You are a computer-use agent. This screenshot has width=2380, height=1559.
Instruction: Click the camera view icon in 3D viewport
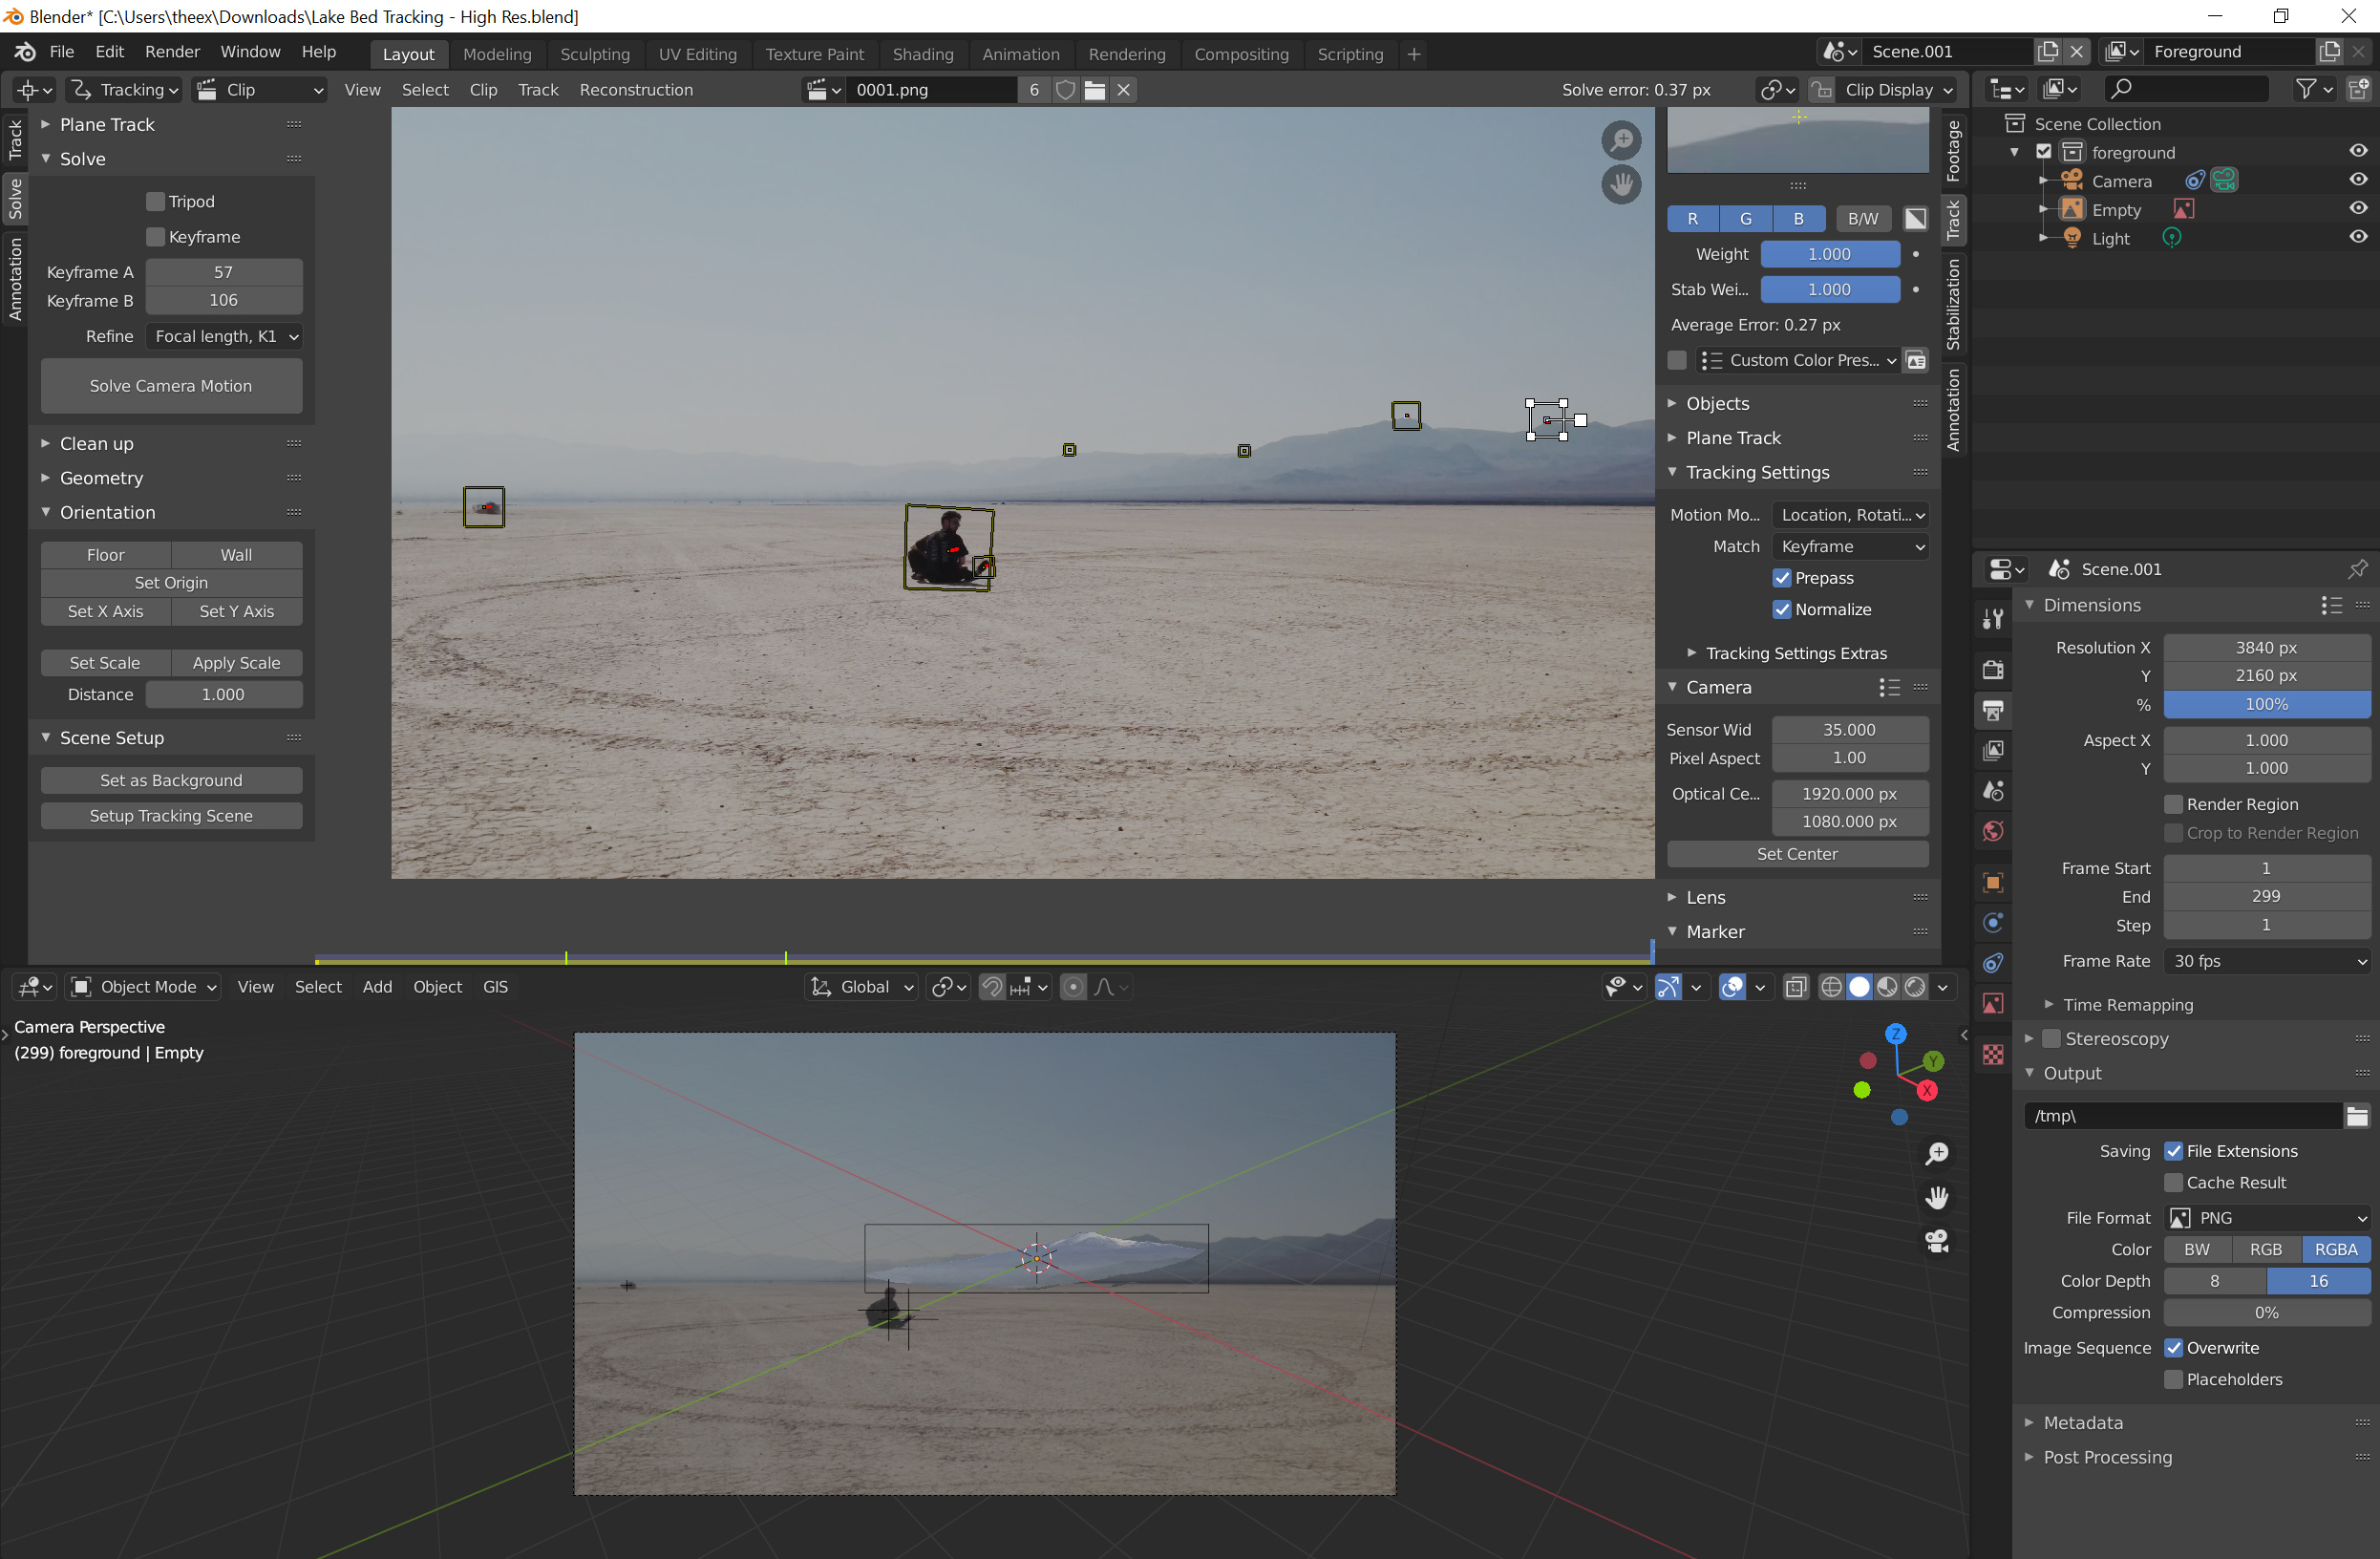[1937, 1241]
